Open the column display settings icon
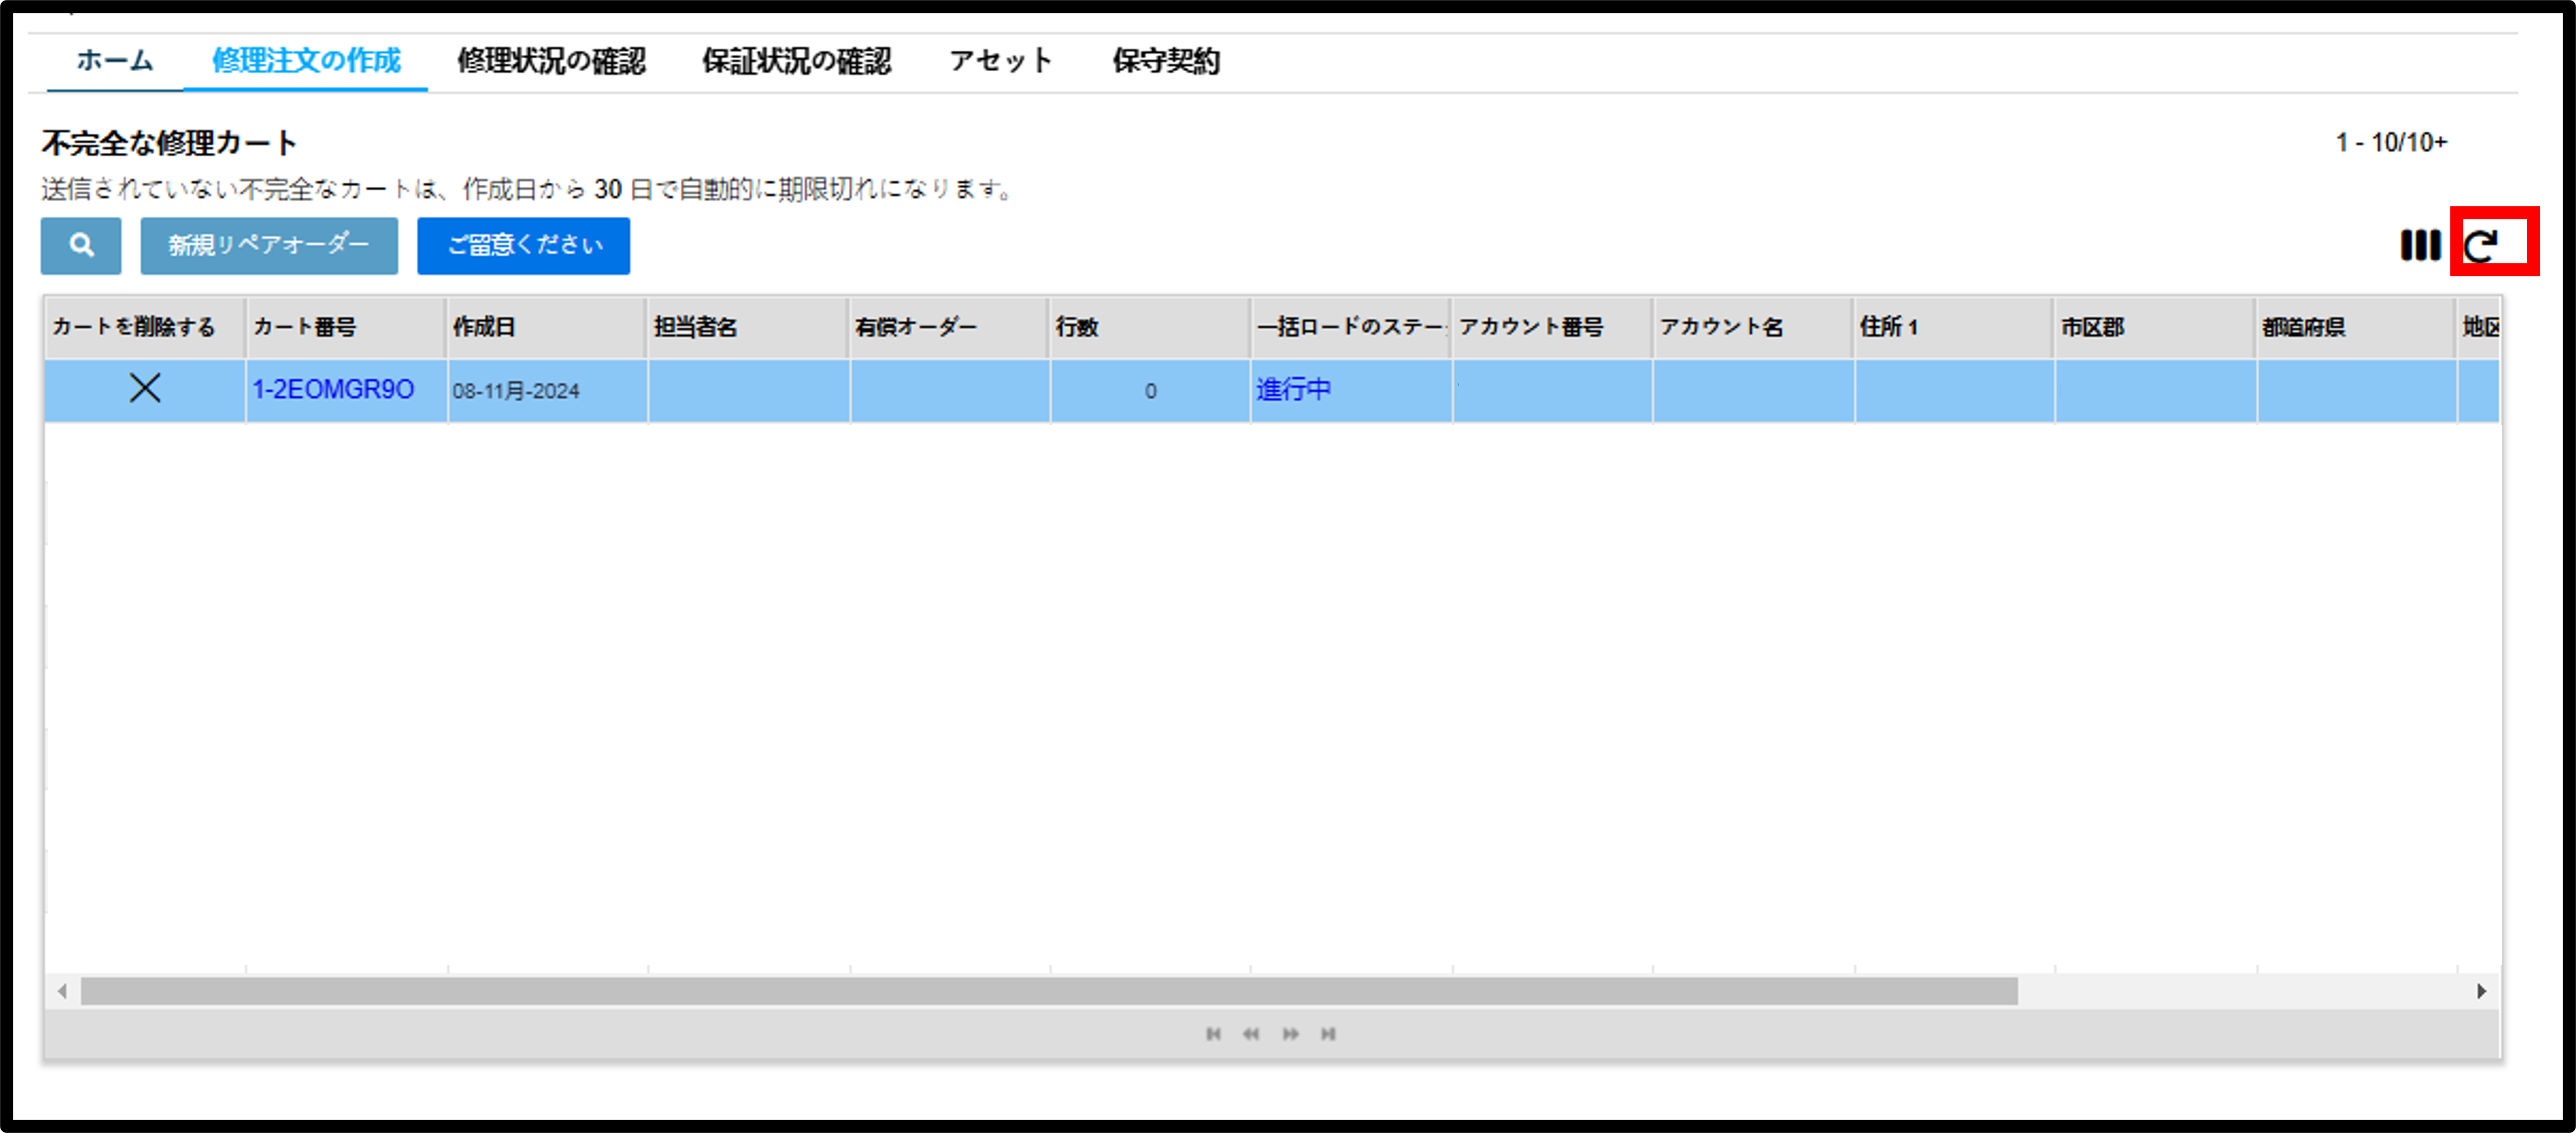 pos(2420,245)
